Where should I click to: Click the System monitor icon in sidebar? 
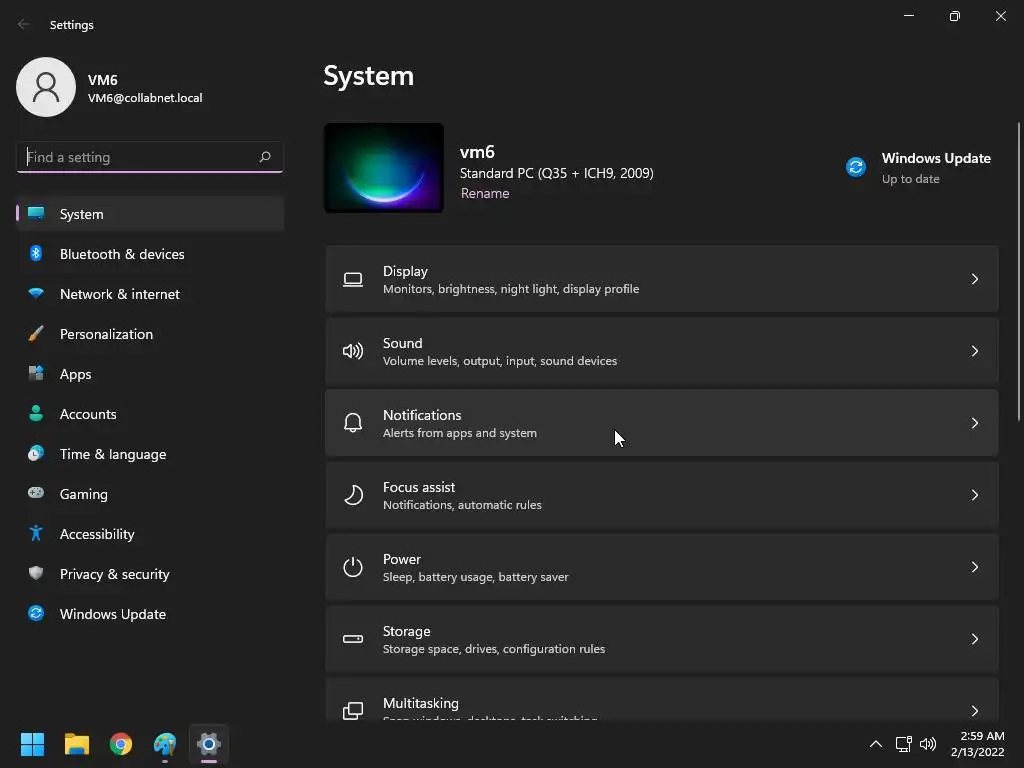tap(36, 214)
